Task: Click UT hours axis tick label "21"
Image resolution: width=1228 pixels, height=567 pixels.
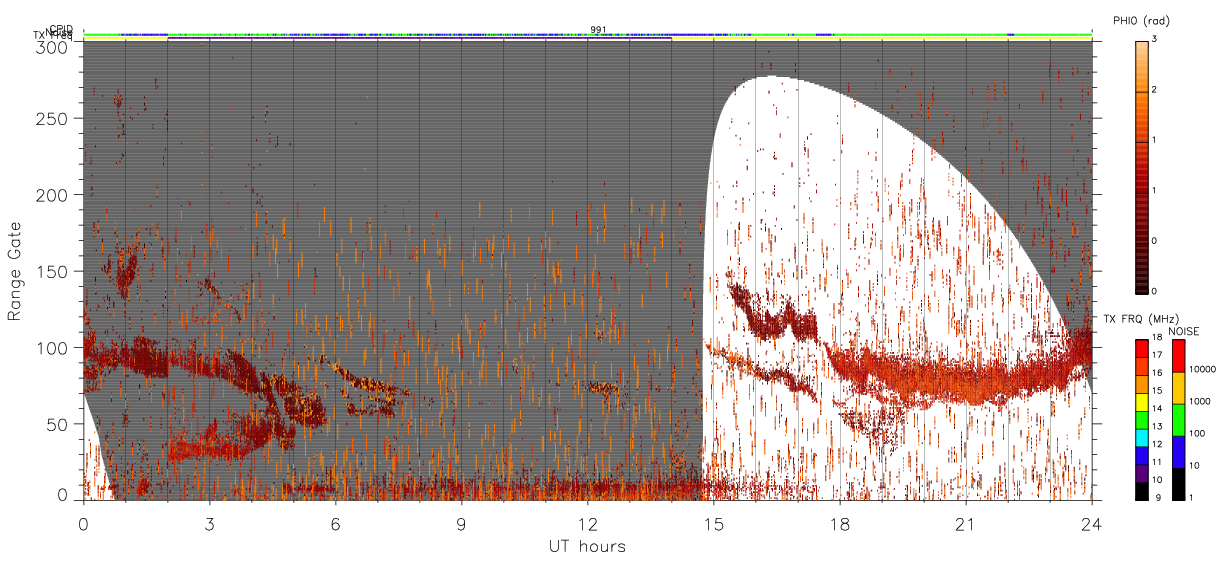Action: point(965,524)
